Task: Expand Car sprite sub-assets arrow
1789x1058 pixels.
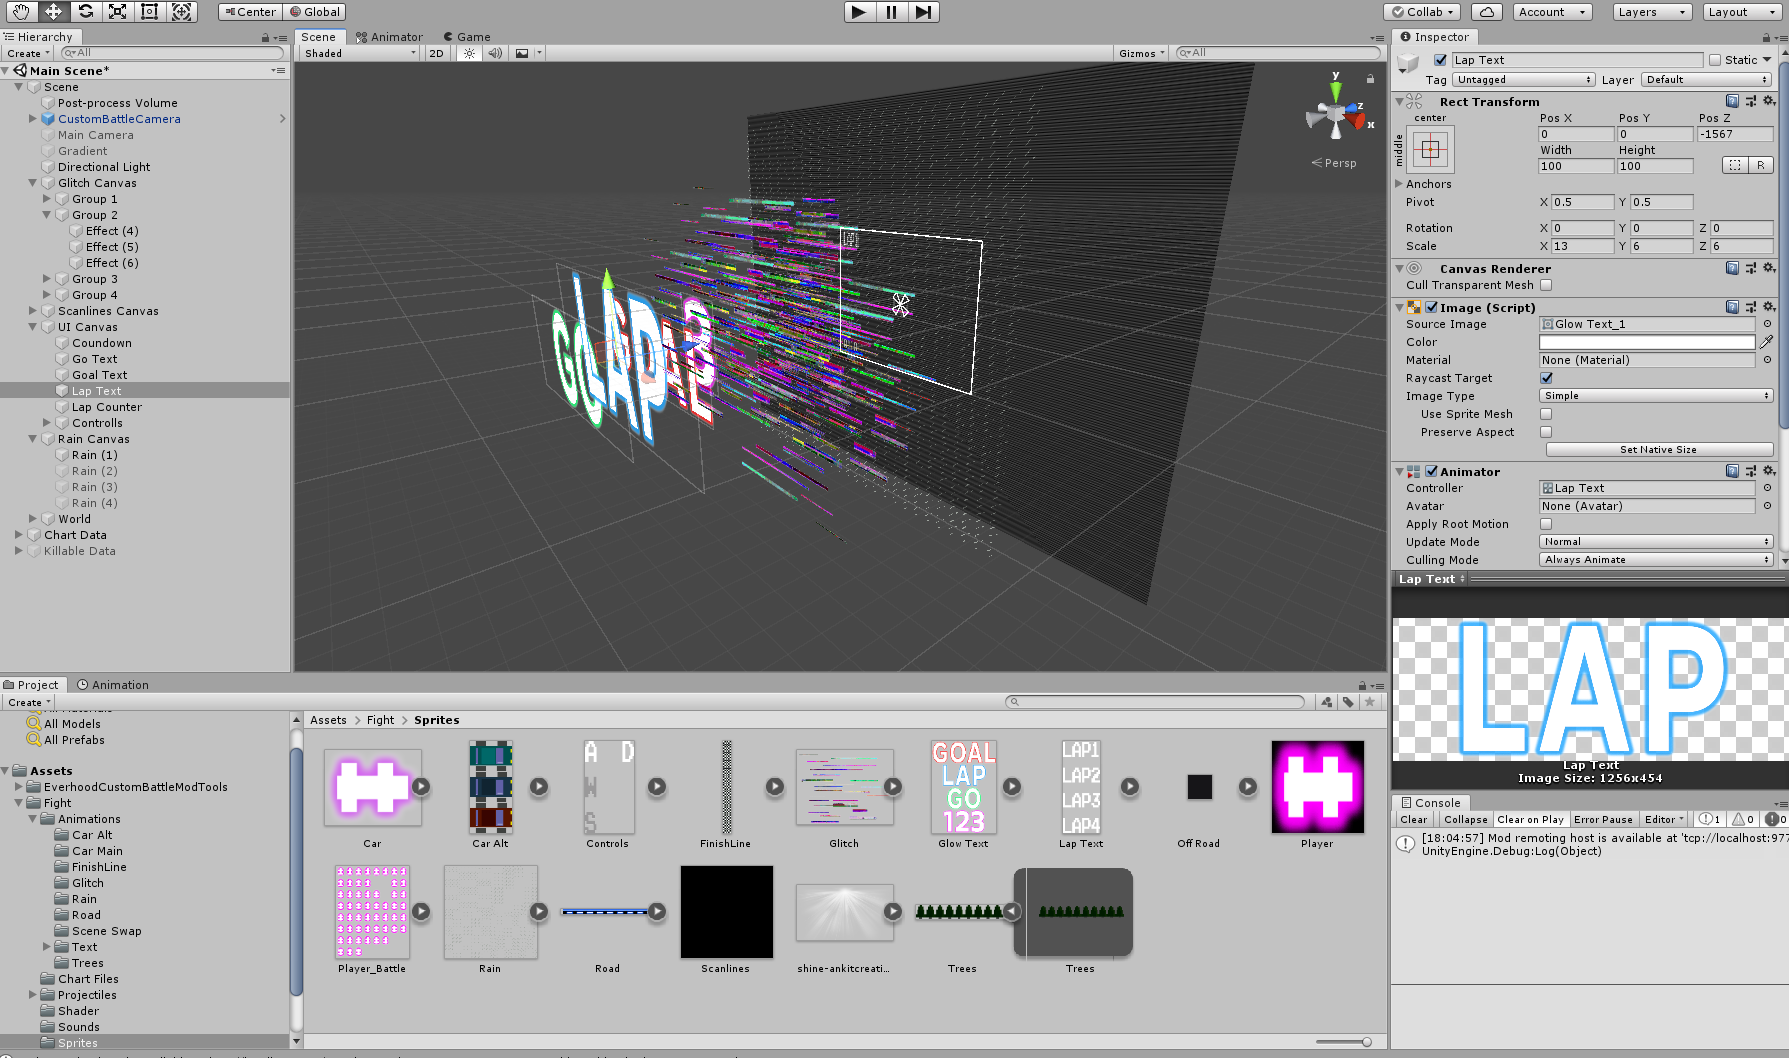Action: 421,787
